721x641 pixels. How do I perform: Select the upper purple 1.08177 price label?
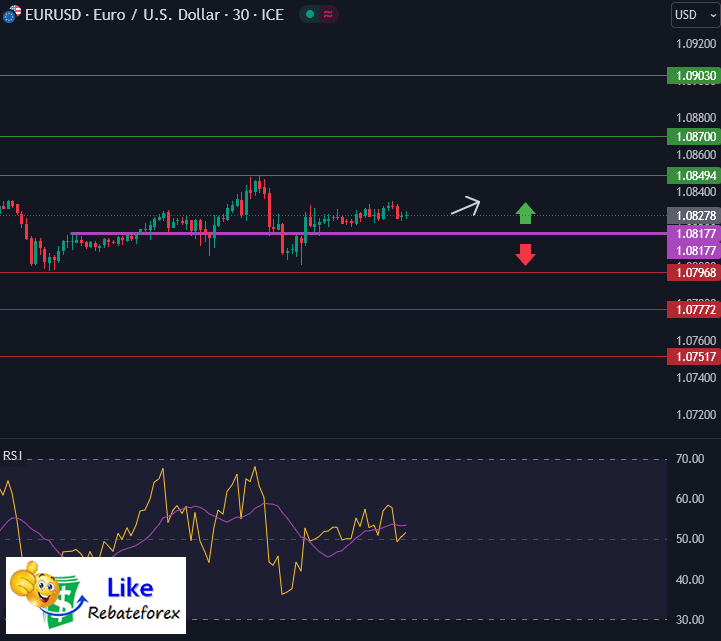coord(693,234)
